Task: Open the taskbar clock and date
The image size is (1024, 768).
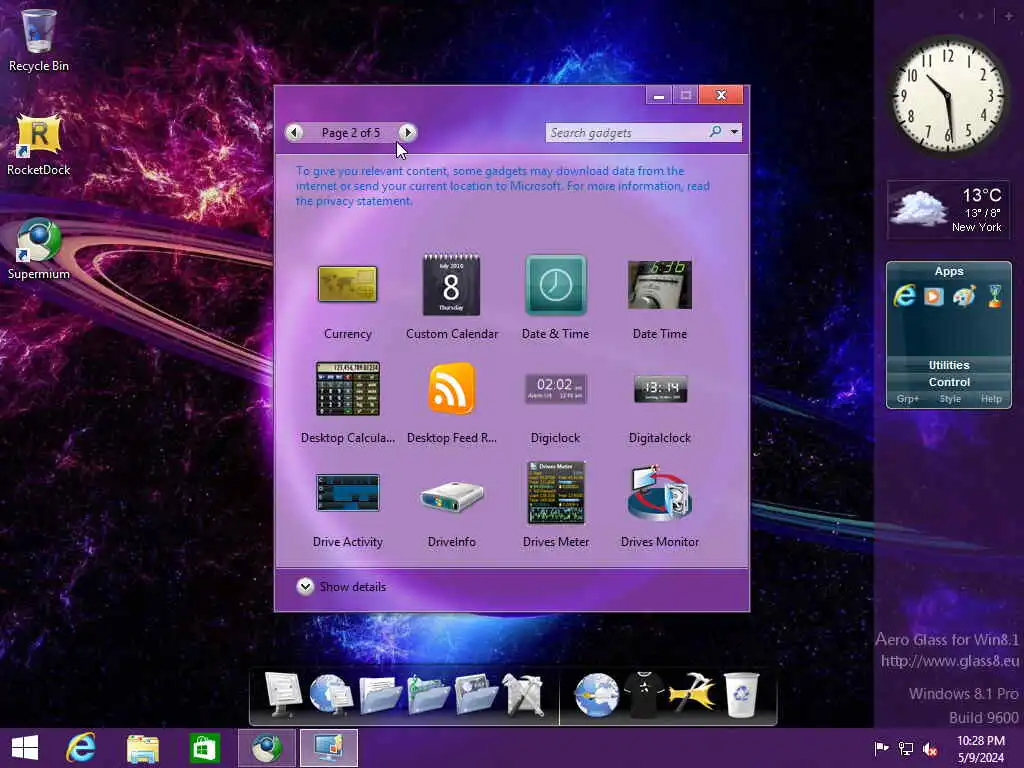Action: click(980, 748)
